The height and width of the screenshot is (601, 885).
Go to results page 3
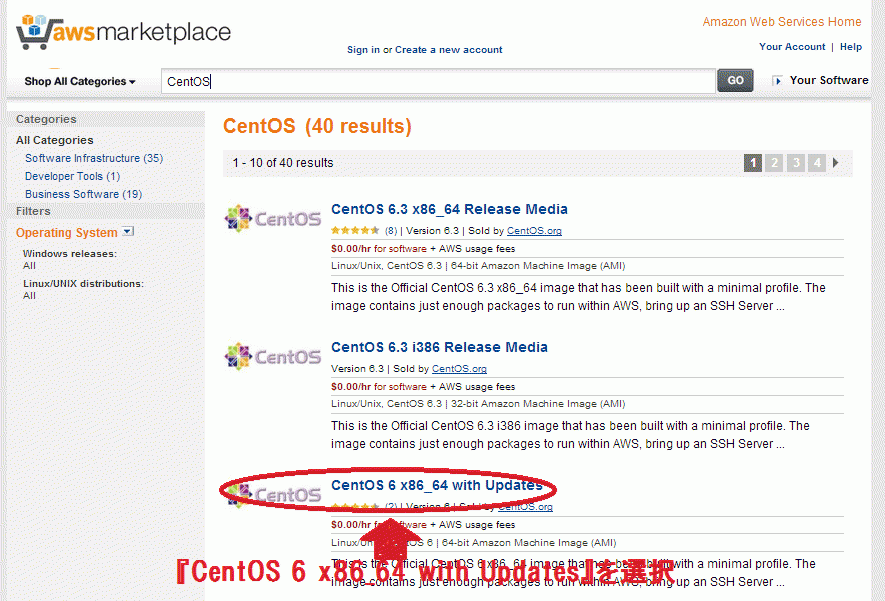(795, 163)
